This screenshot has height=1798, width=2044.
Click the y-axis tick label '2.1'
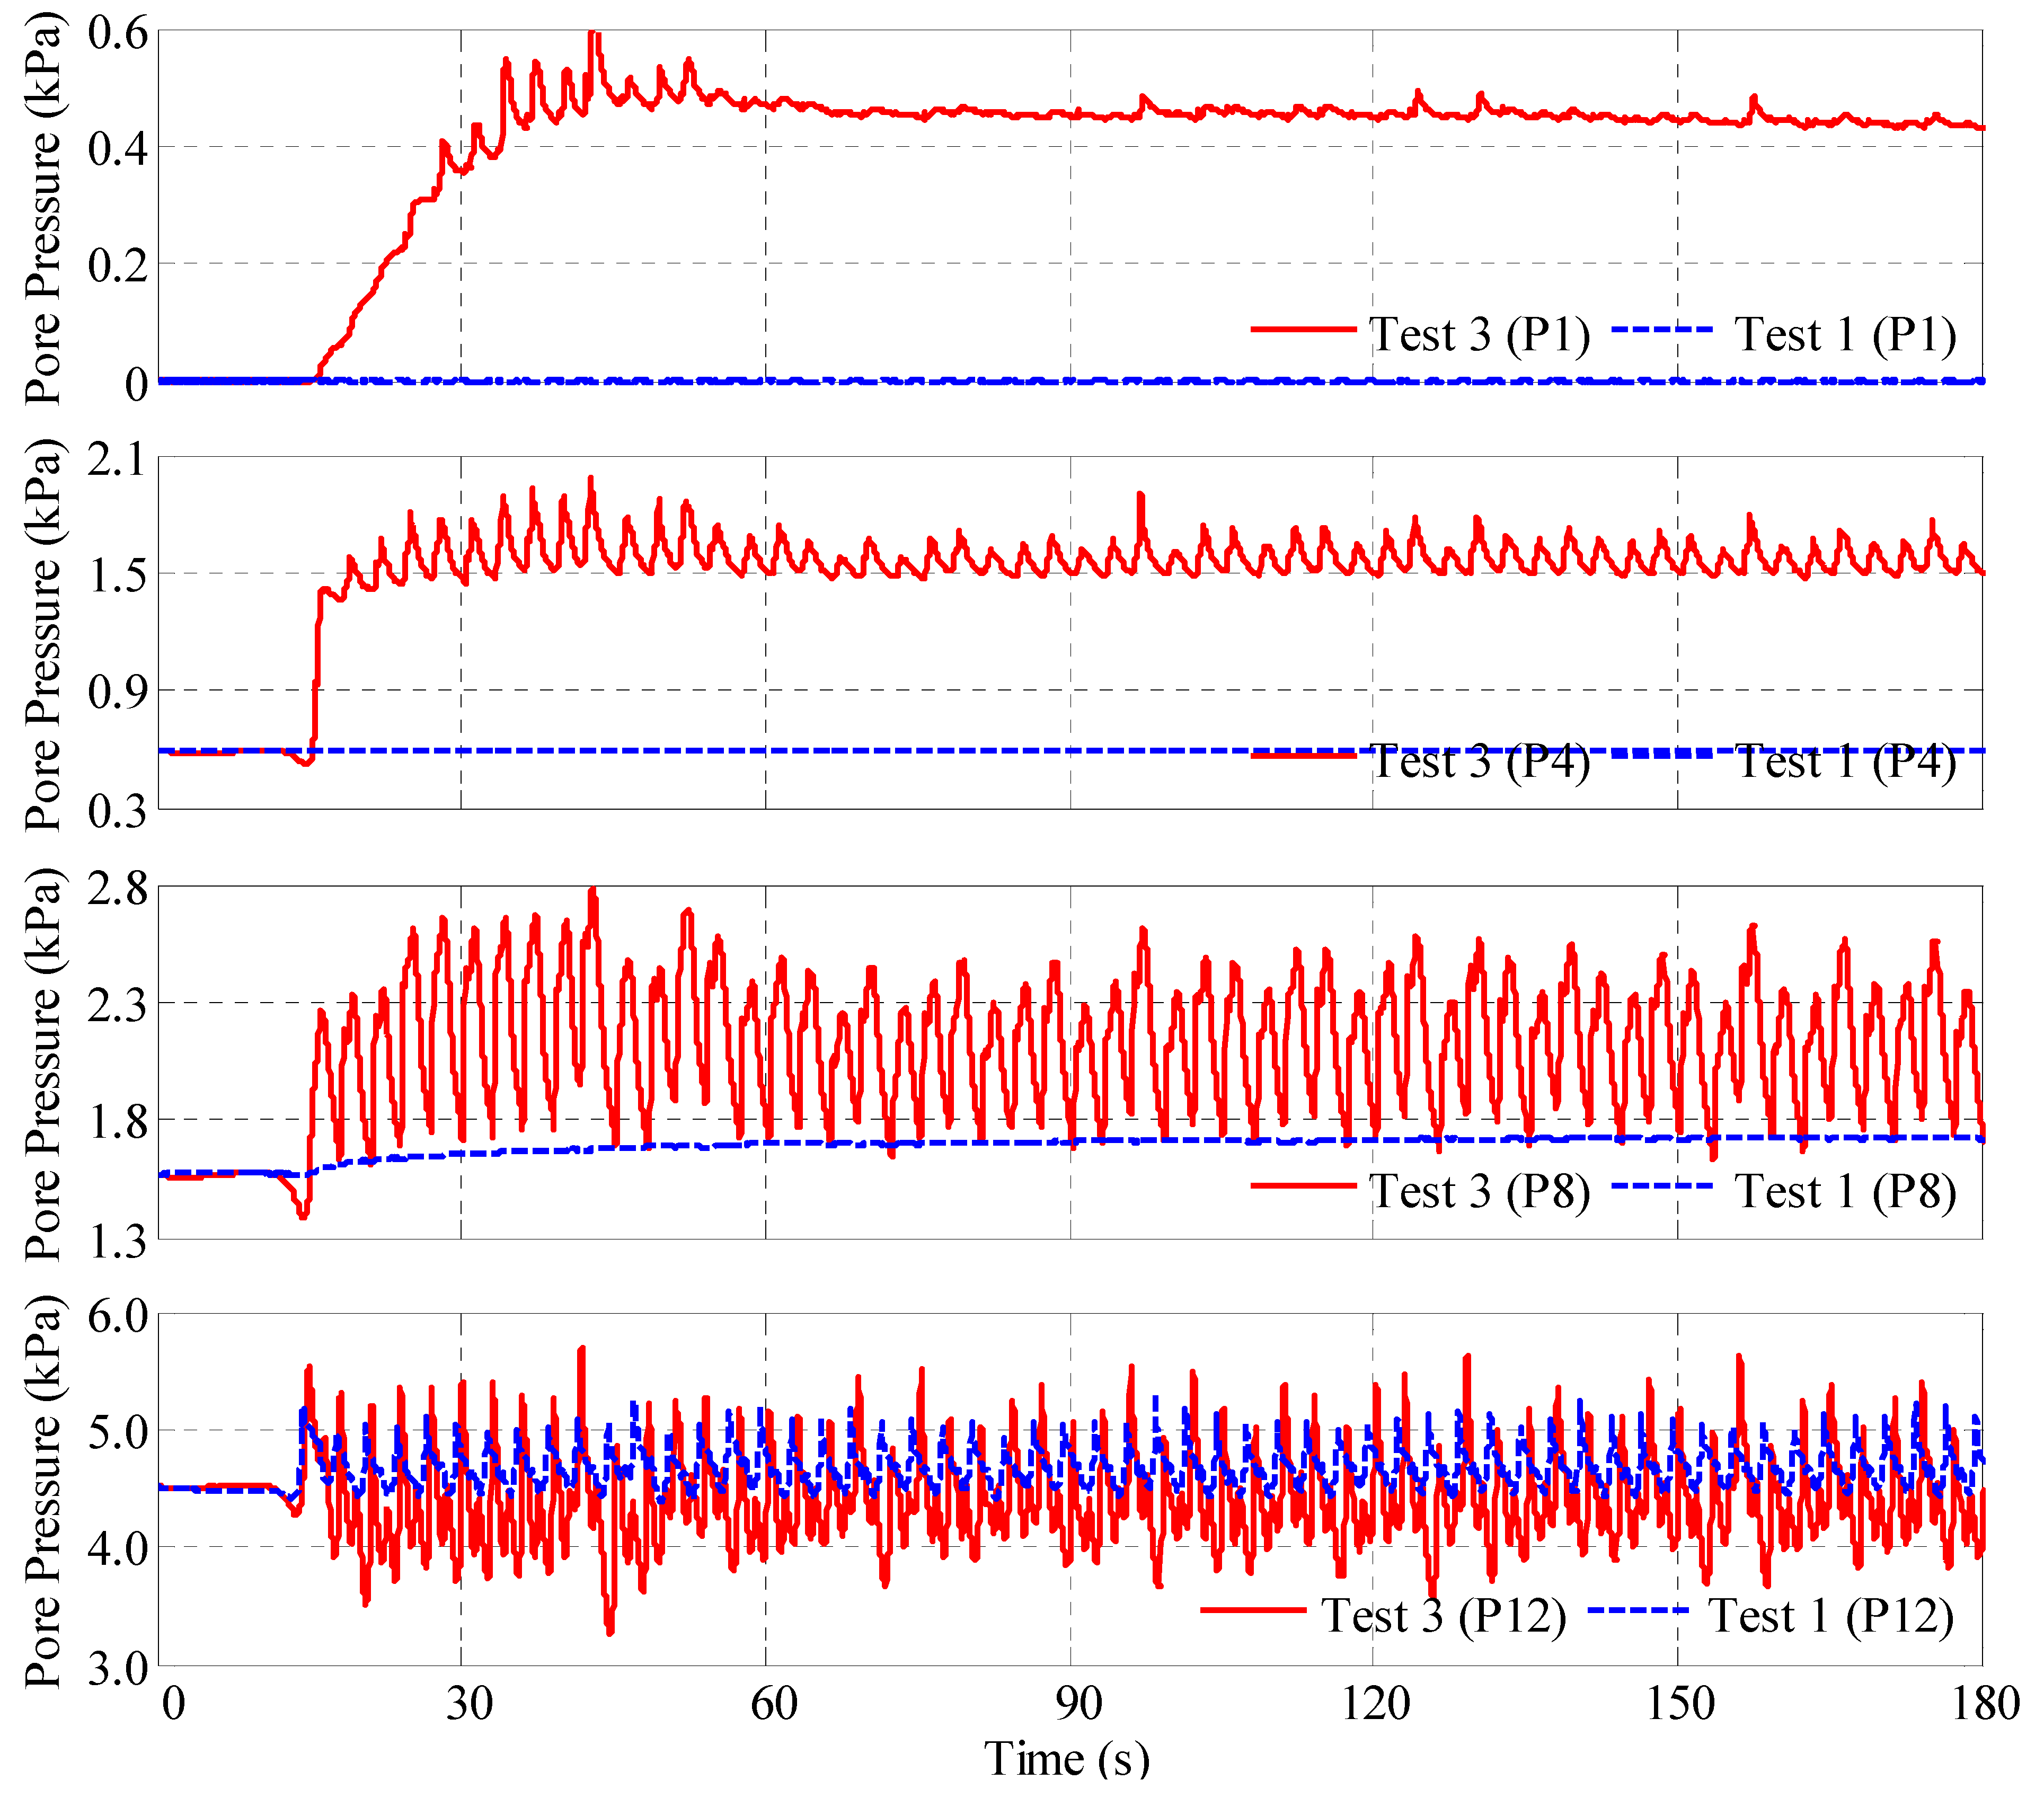coord(118,459)
